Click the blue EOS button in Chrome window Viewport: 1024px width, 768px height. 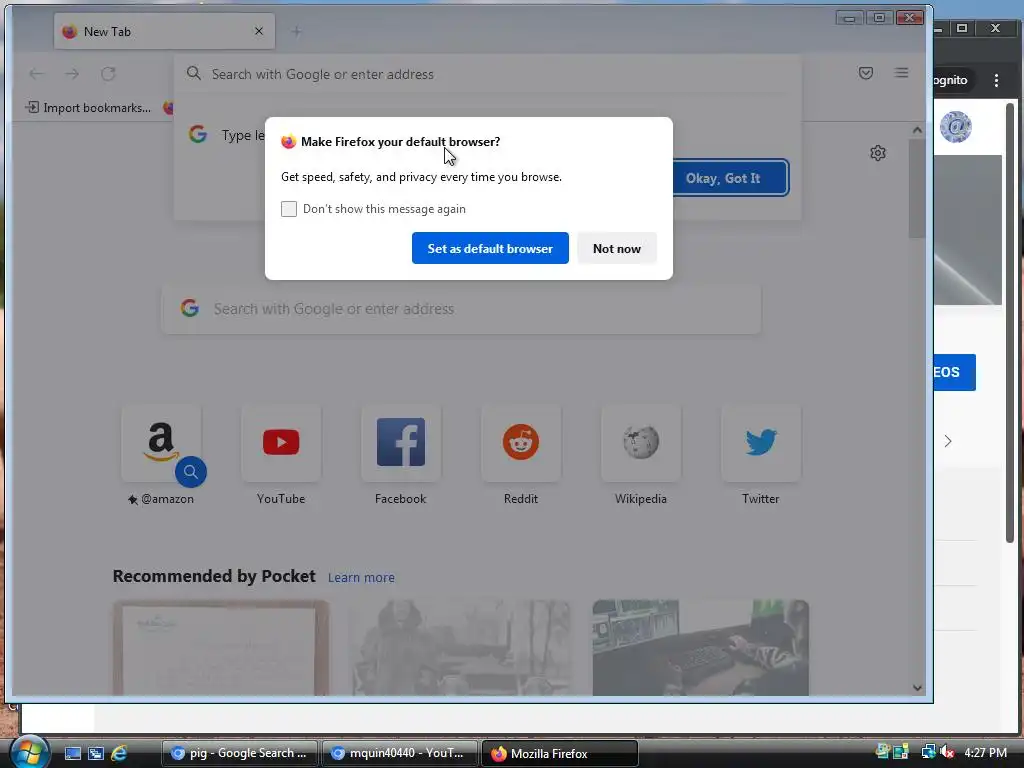pyautogui.click(x=955, y=372)
